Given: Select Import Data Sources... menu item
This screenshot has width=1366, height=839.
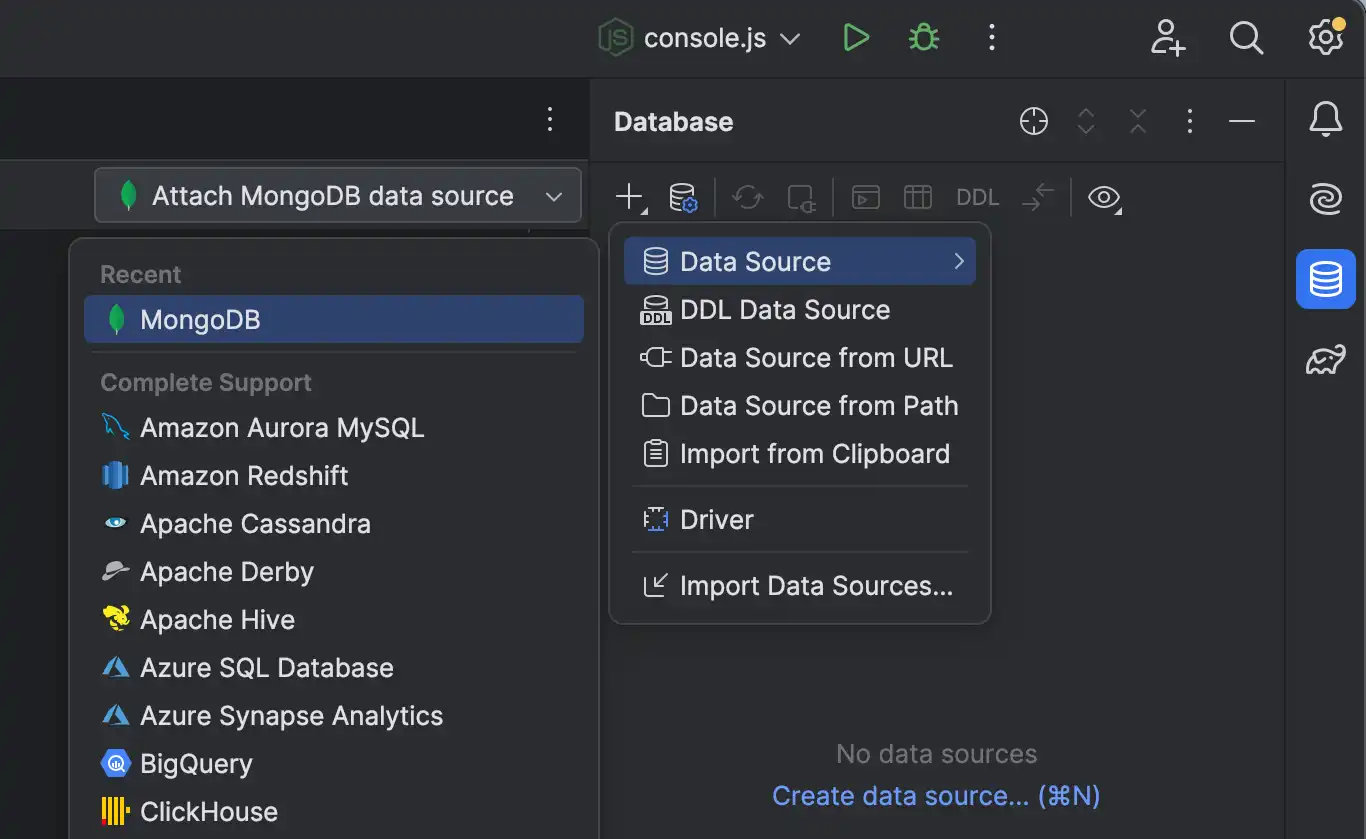Looking at the screenshot, I should (x=799, y=586).
